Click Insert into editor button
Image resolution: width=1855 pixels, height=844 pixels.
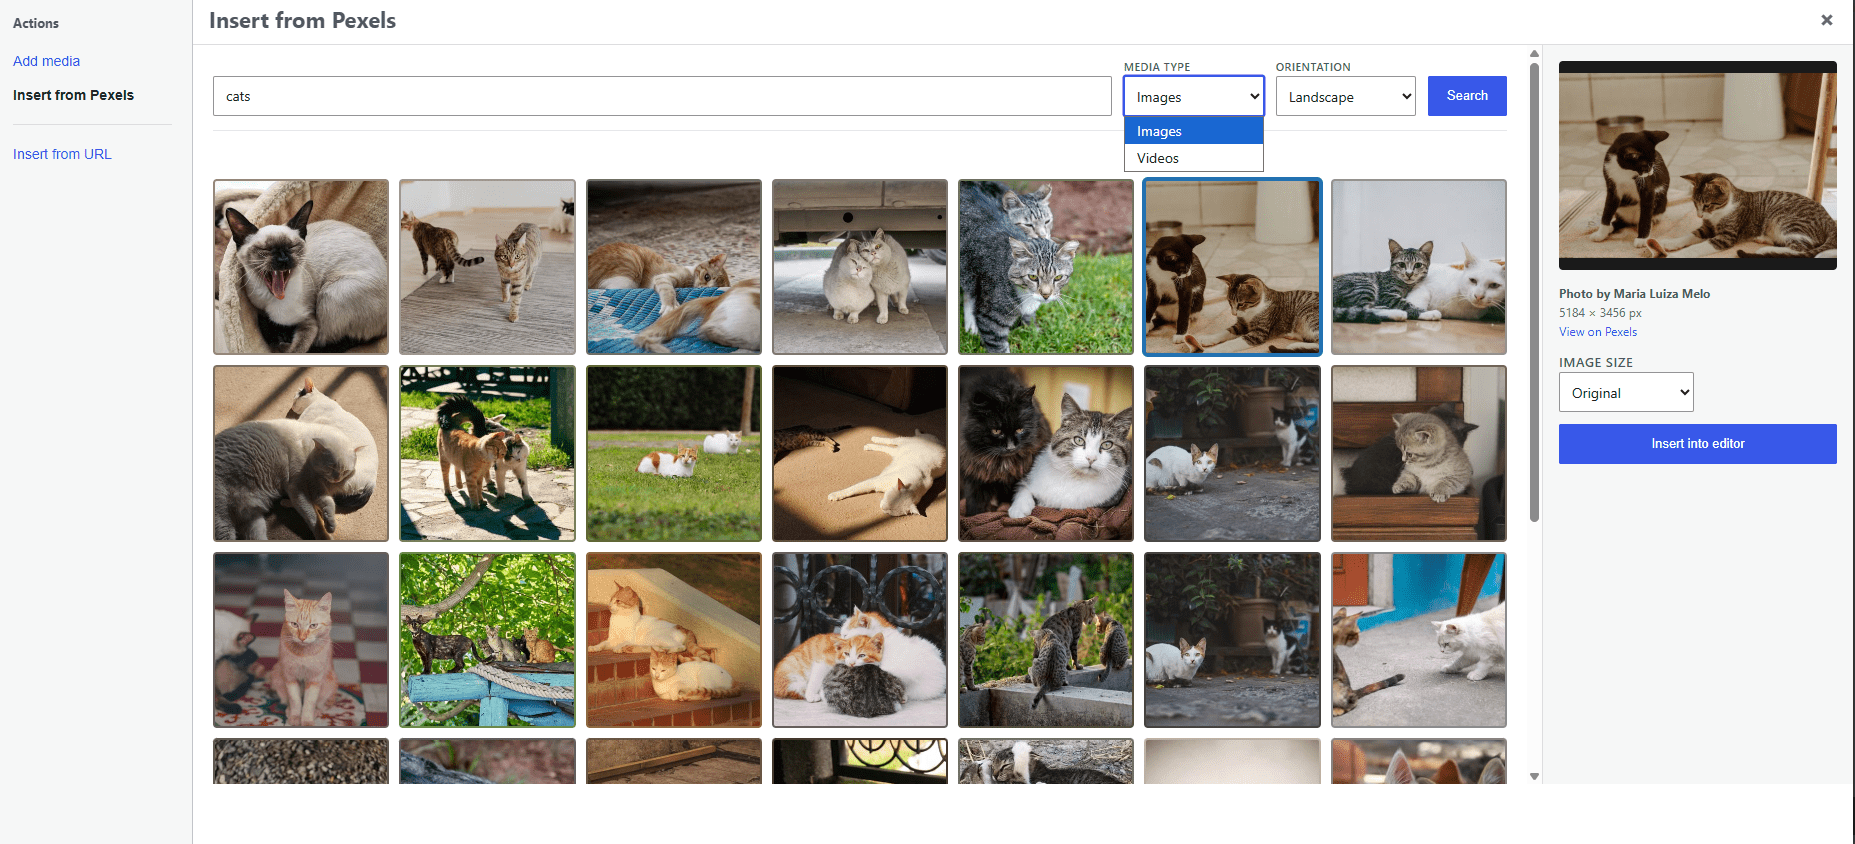tap(1698, 444)
